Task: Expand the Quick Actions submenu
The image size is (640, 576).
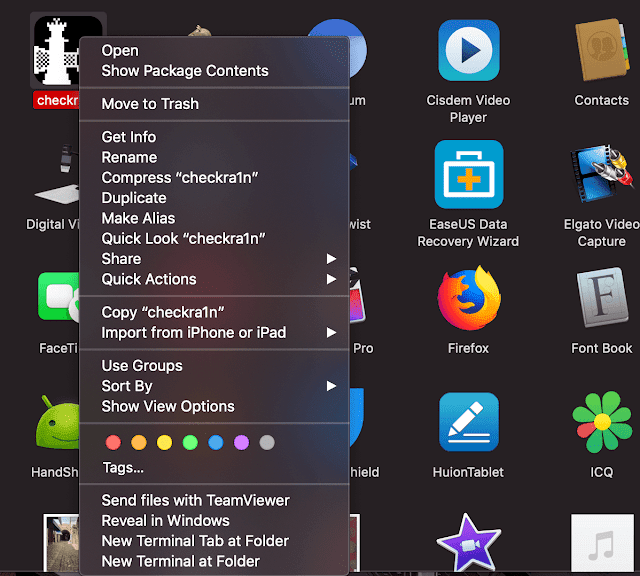Action: point(214,280)
